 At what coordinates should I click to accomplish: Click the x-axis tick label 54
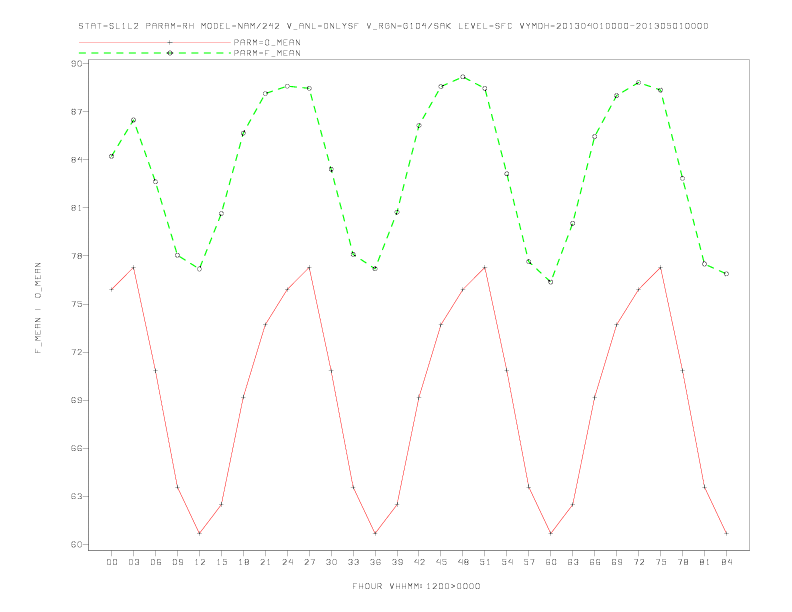(507, 562)
